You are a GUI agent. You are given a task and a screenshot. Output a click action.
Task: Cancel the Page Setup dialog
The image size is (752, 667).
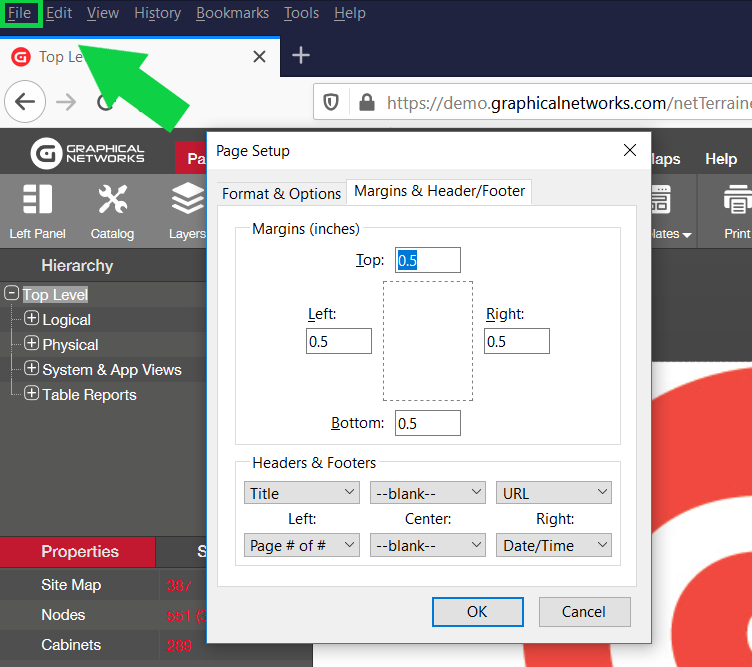click(x=584, y=612)
